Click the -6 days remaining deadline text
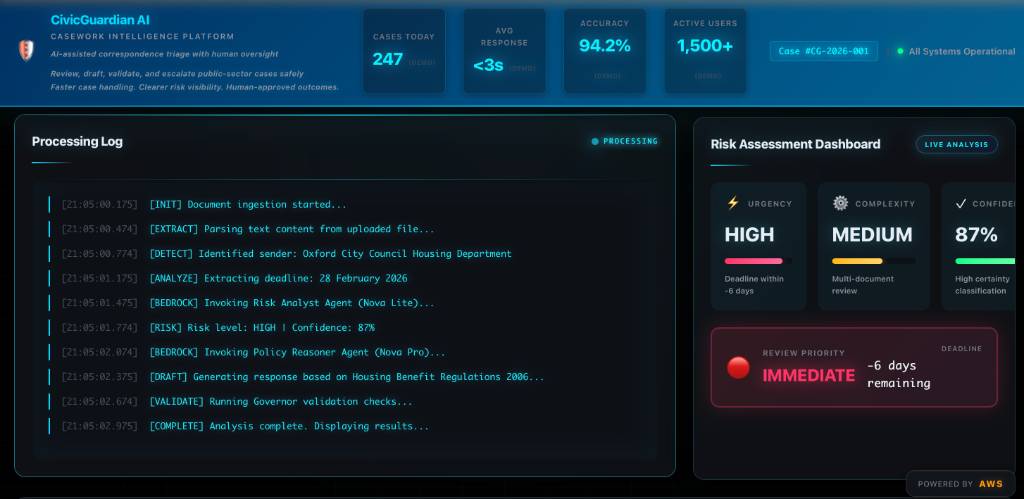Screen dimensions: 1024x499 899,374
